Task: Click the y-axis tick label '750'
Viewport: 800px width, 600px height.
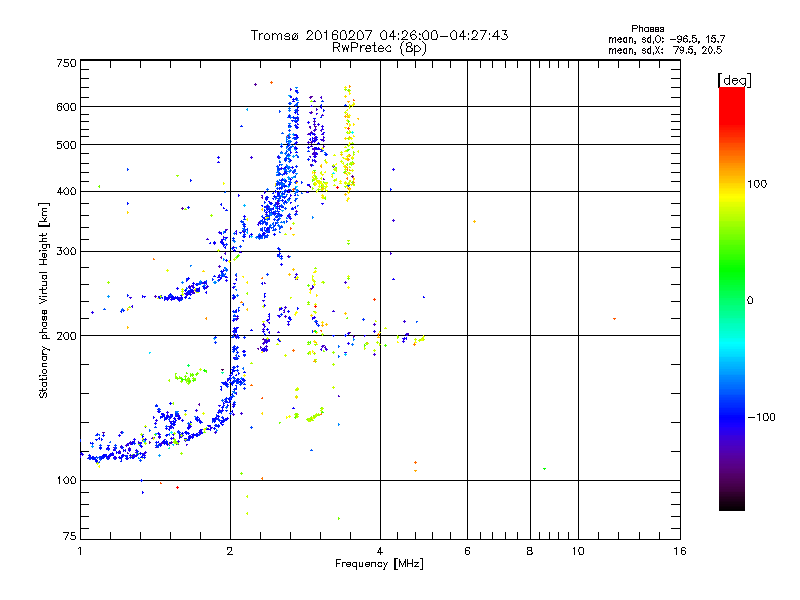Action: point(67,64)
